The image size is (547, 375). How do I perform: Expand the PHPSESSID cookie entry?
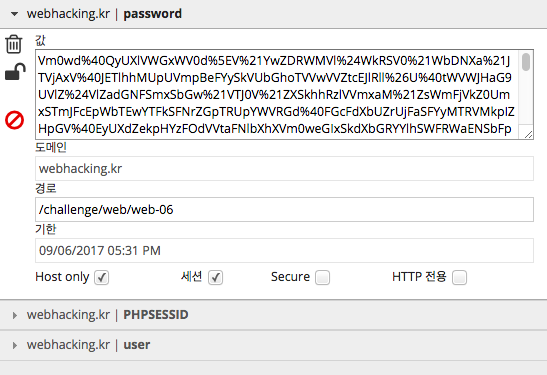[x=14, y=315]
